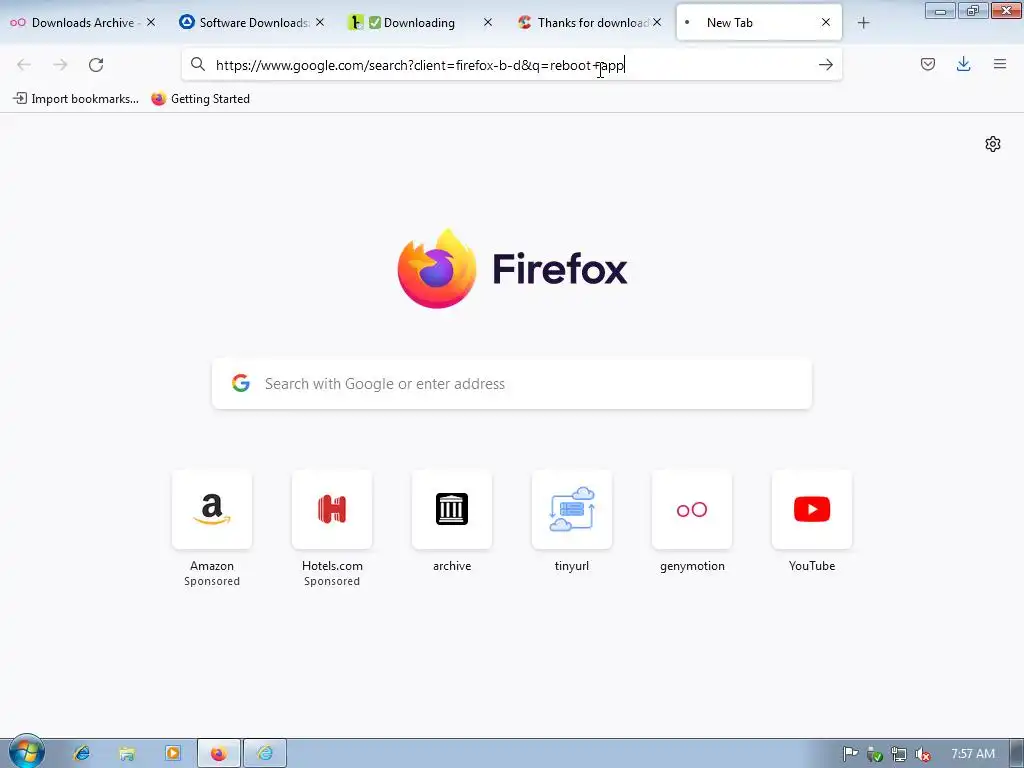Click the Google logo in search box
1024x768 pixels.
[241, 383]
